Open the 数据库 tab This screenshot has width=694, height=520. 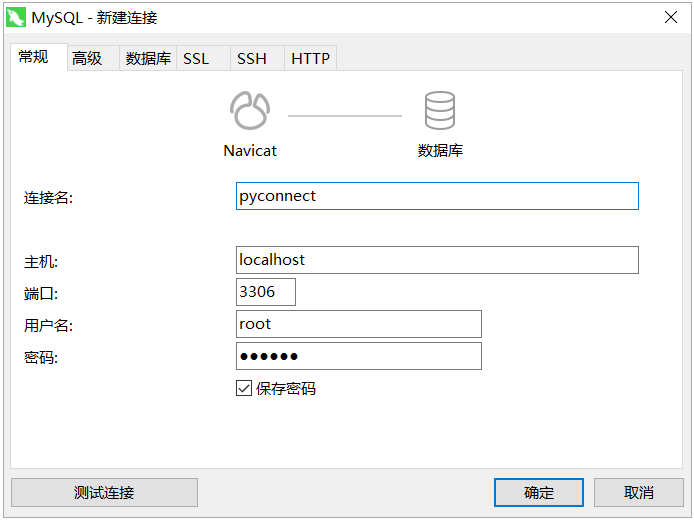point(148,58)
